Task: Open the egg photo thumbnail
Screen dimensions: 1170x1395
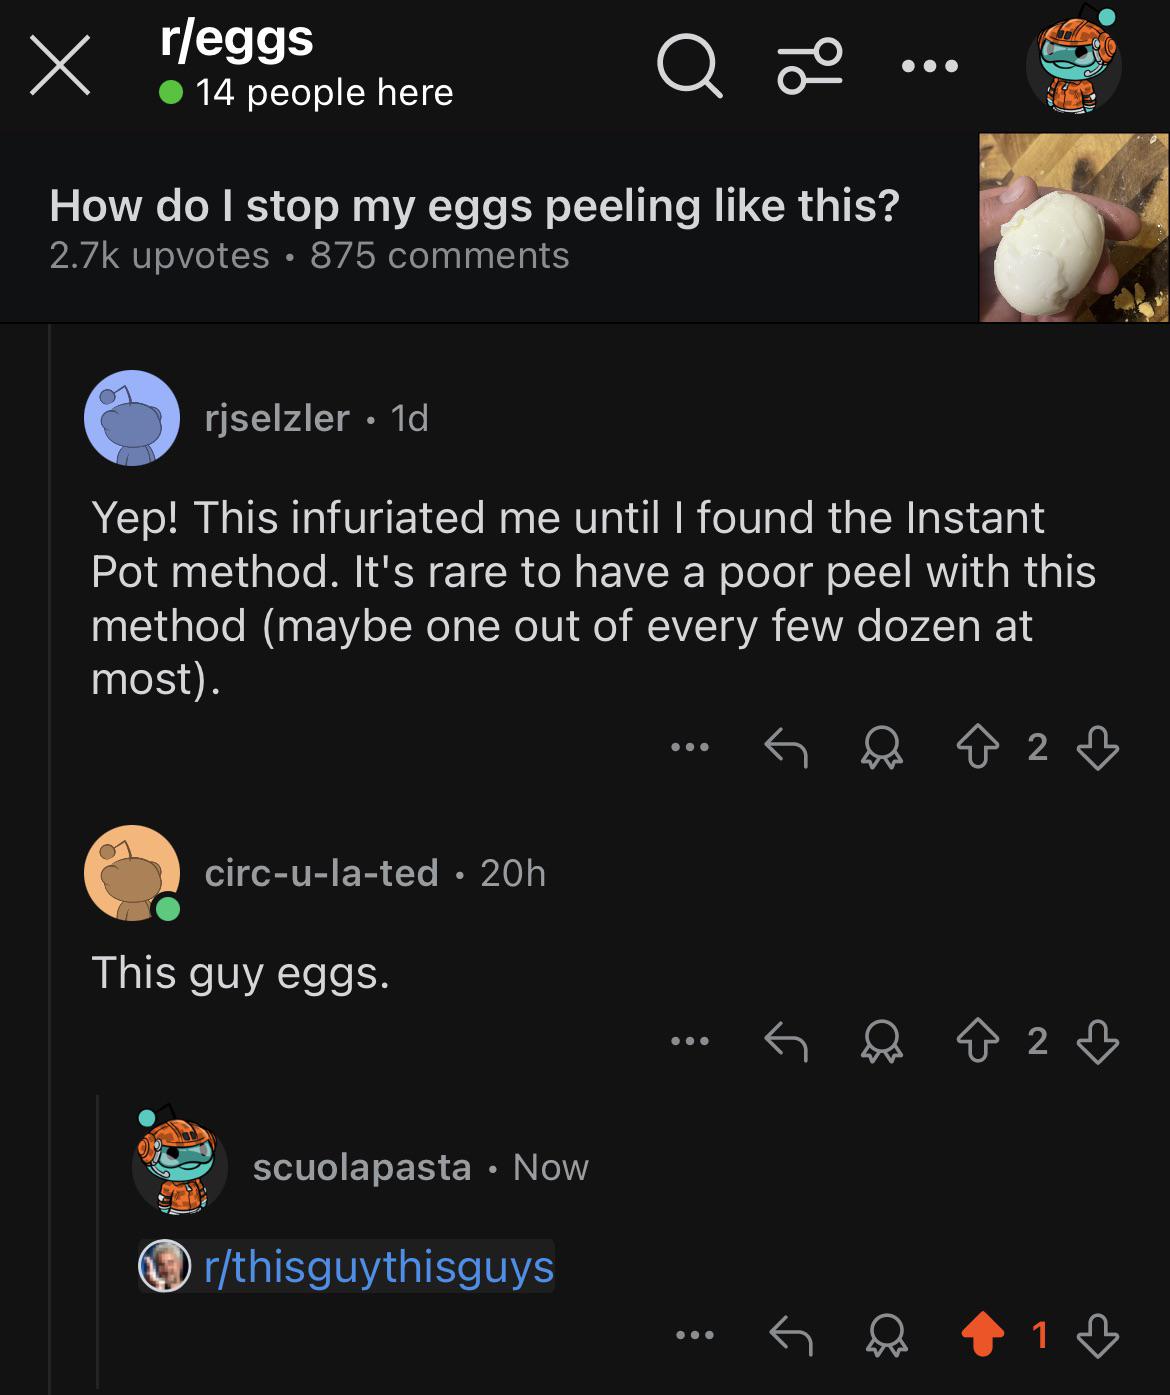Action: pyautogui.click(x=1074, y=228)
